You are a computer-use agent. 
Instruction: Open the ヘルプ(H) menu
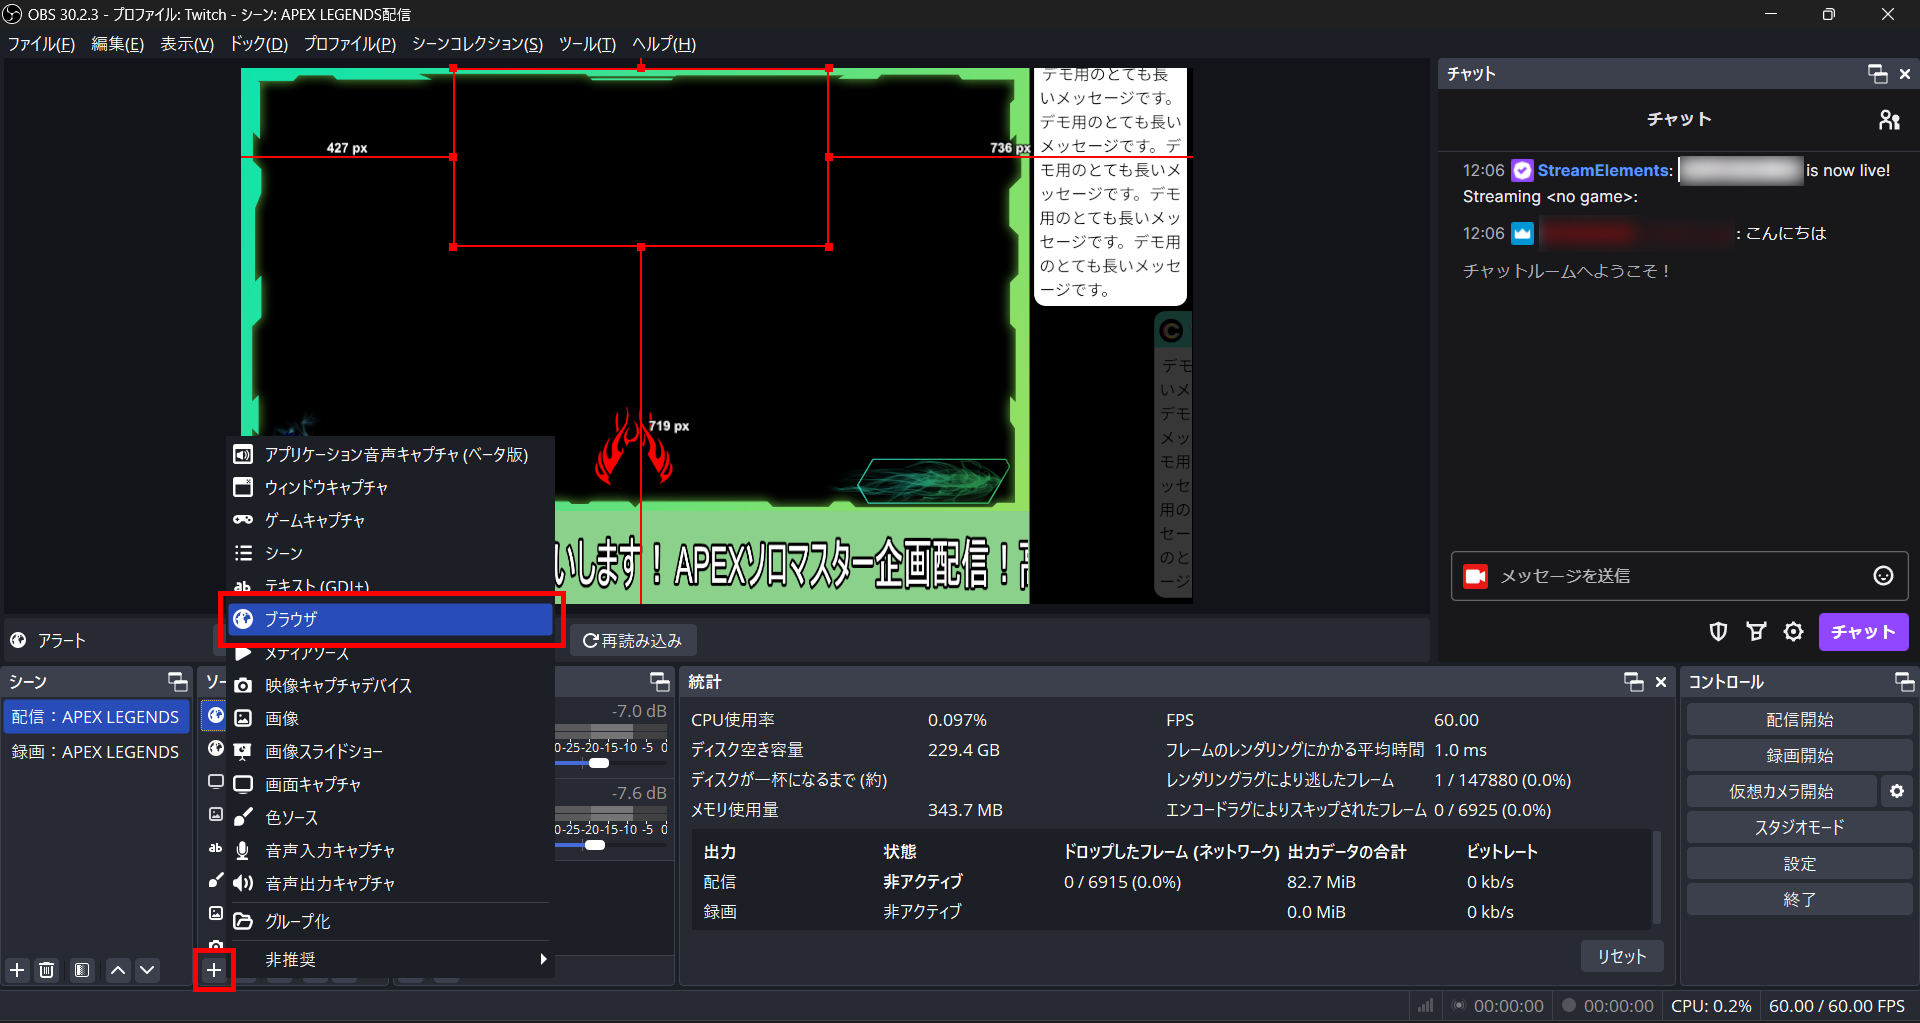664,44
